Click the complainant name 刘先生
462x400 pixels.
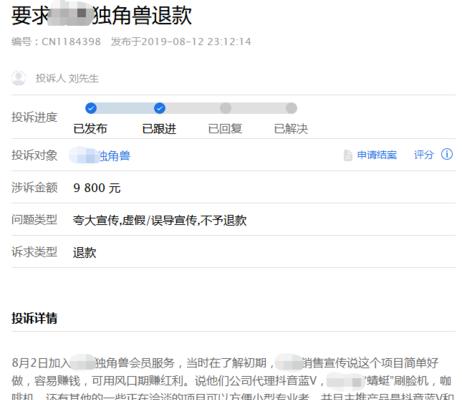click(x=84, y=78)
